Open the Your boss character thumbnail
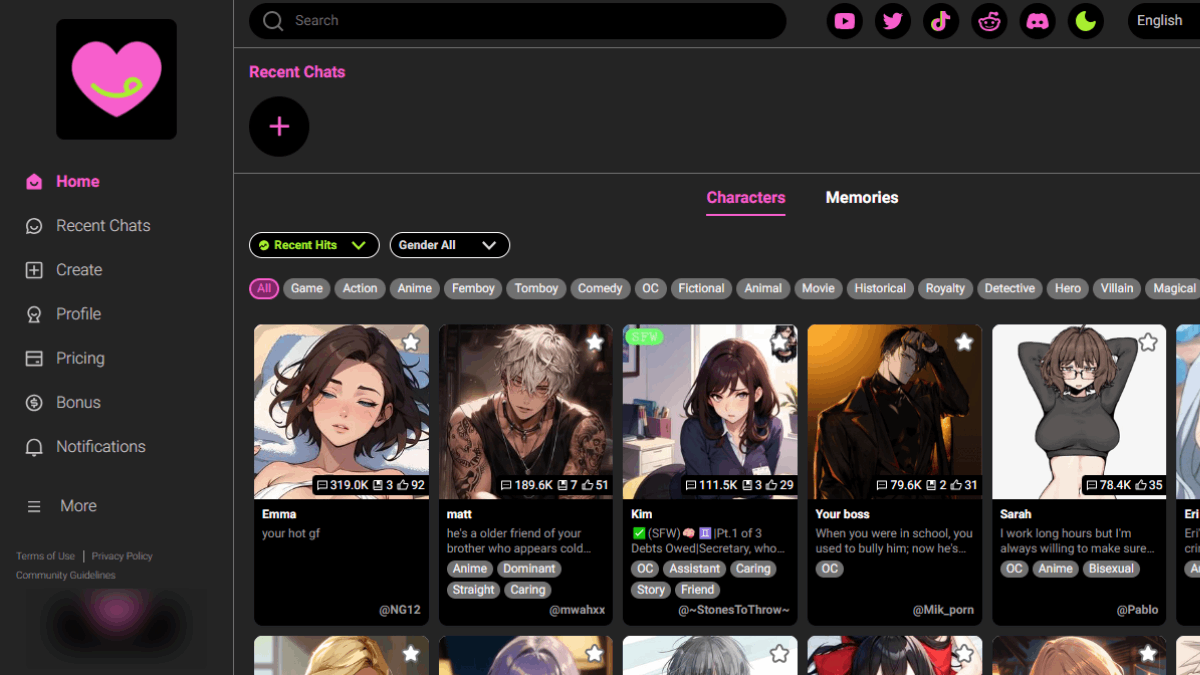Viewport: 1200px width, 675px height. [895, 411]
